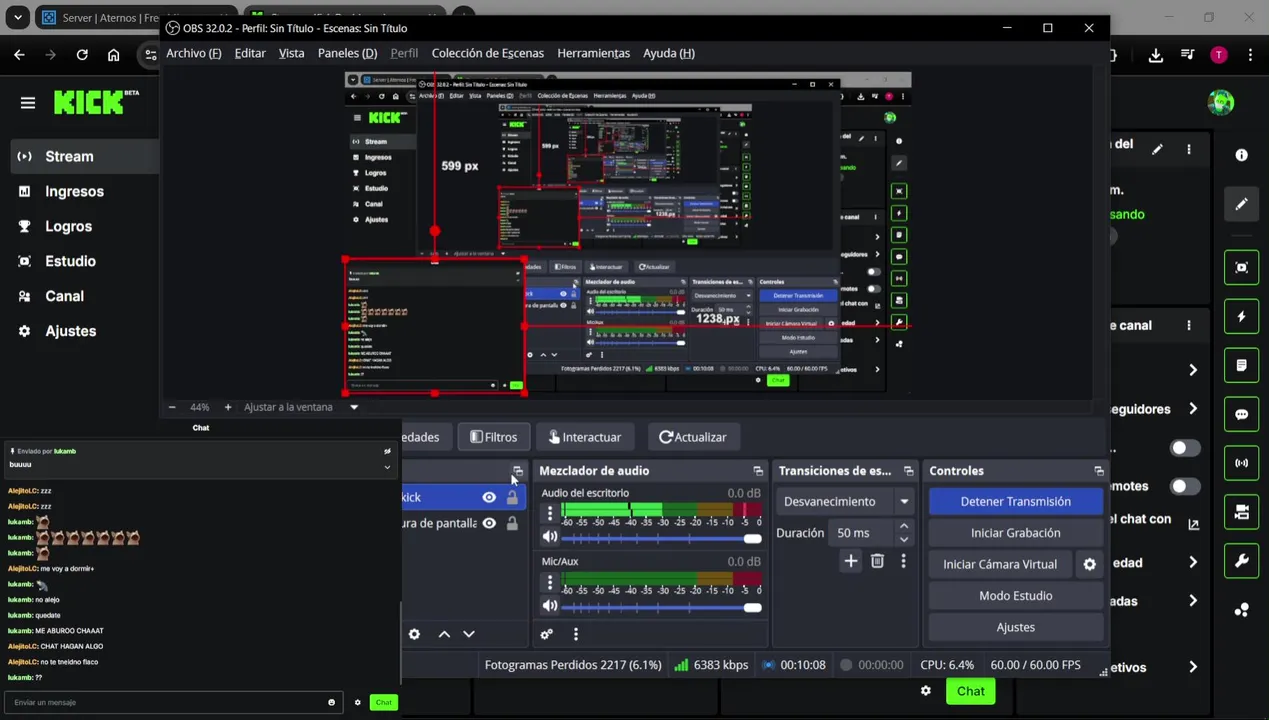1269x720 pixels.
Task: Click the Filtros button
Action: 494,437
